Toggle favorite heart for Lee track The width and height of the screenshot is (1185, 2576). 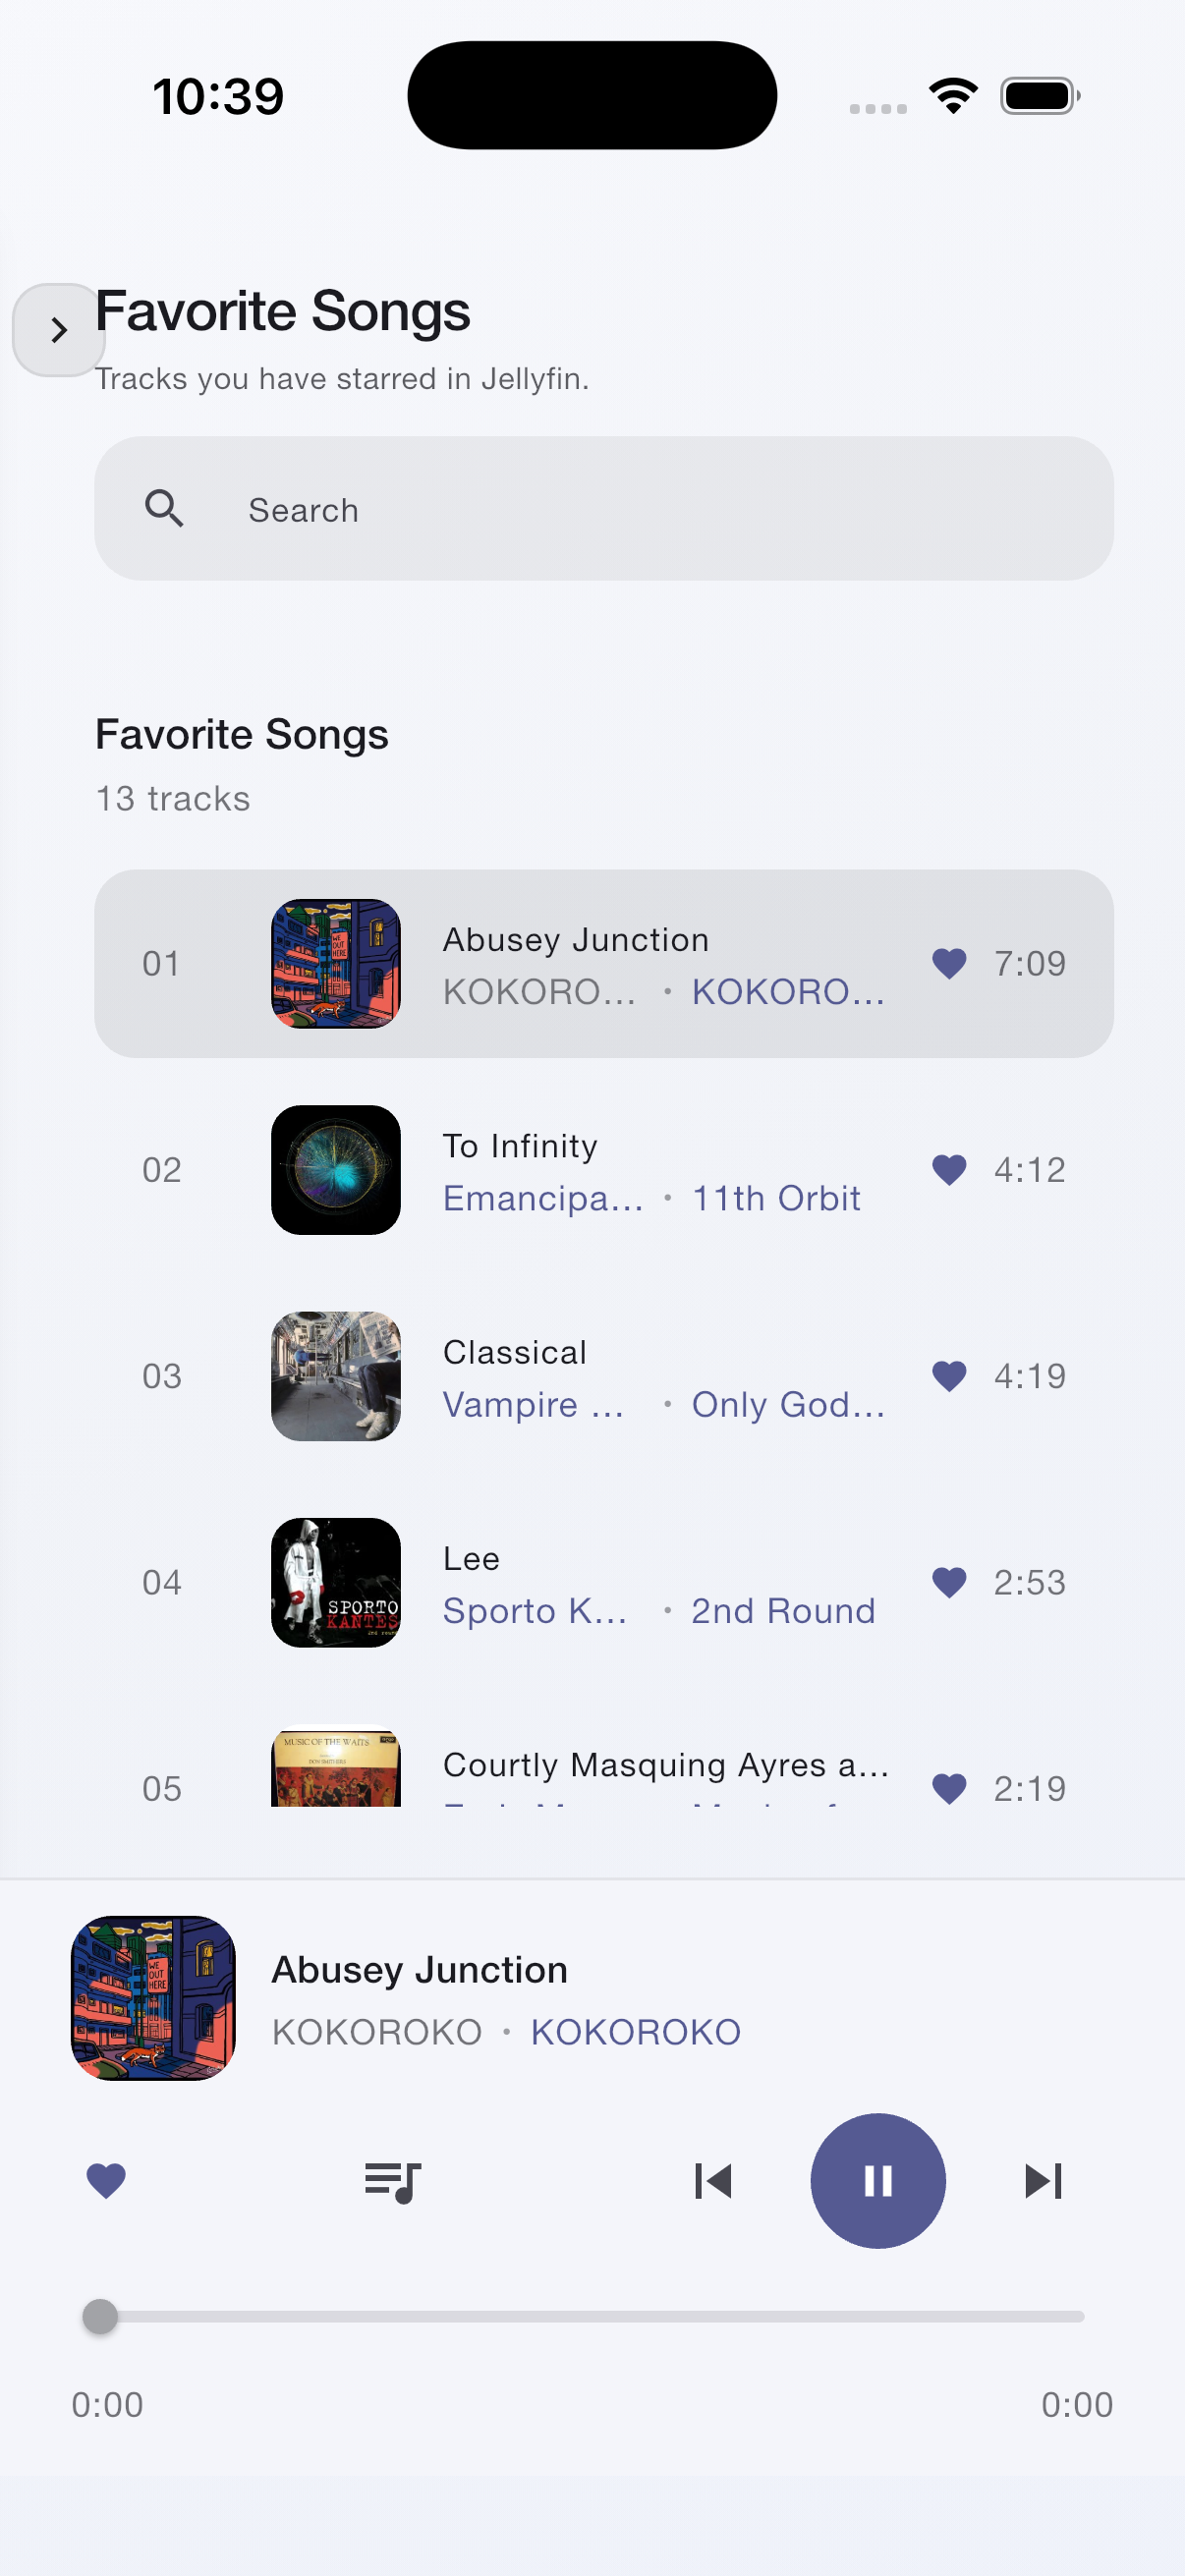pyautogui.click(x=949, y=1582)
